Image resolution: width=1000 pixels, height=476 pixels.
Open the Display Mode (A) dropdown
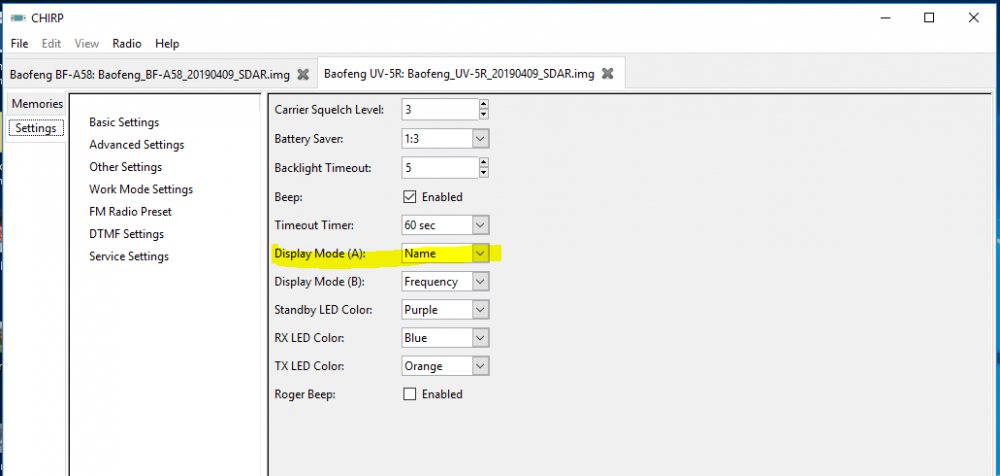[480, 253]
